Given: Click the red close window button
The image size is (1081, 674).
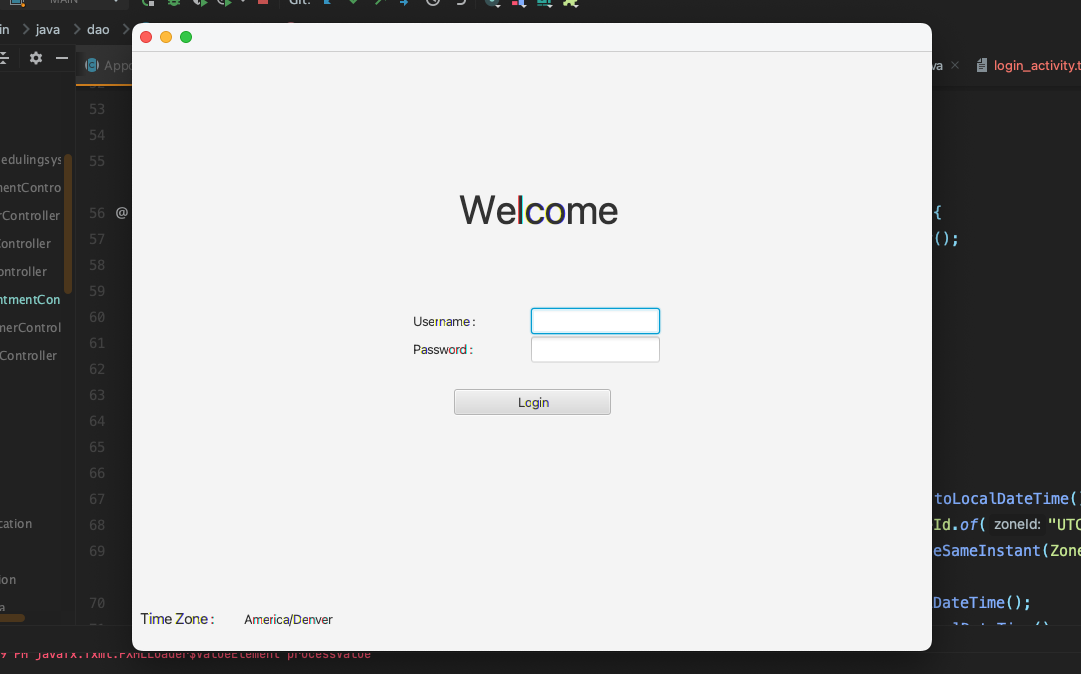Looking at the screenshot, I should [x=146, y=37].
